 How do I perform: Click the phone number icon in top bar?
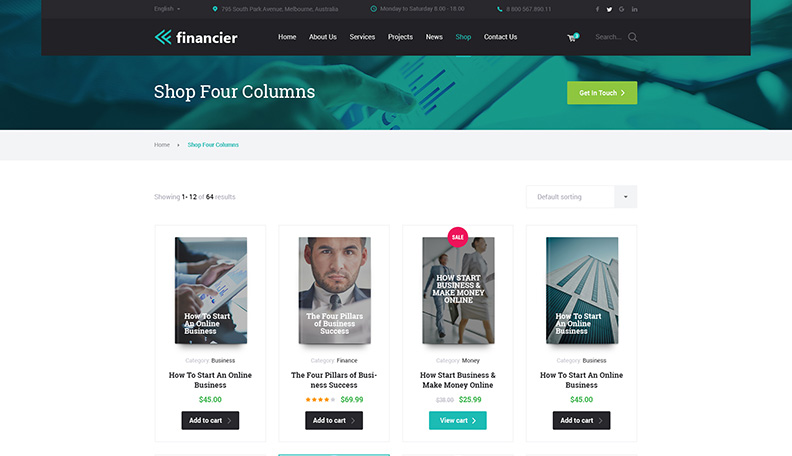[x=500, y=9]
